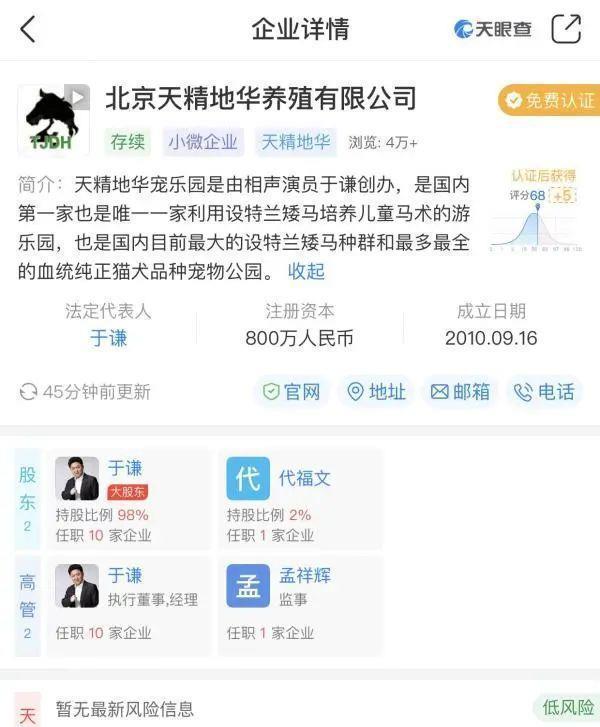The height and width of the screenshot is (727, 600).
Task: Open the 高管 executives section tab
Action: click(x=27, y=606)
